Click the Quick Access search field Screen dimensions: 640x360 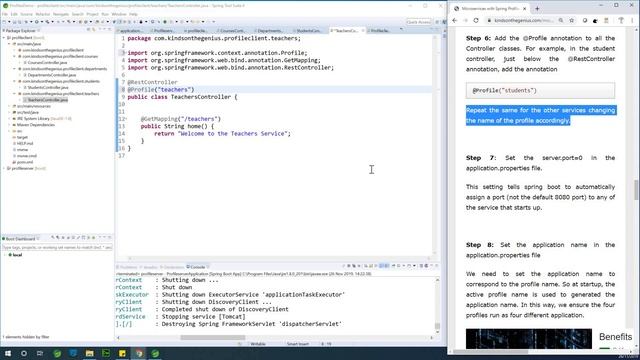[x=418, y=22]
